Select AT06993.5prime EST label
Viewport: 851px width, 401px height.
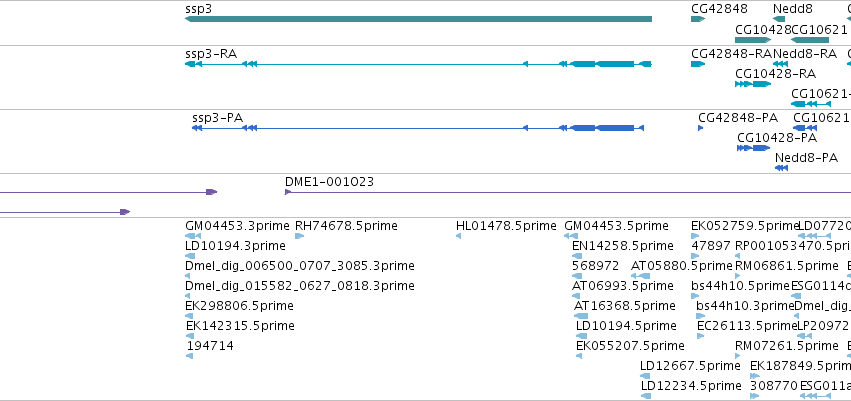(x=623, y=286)
